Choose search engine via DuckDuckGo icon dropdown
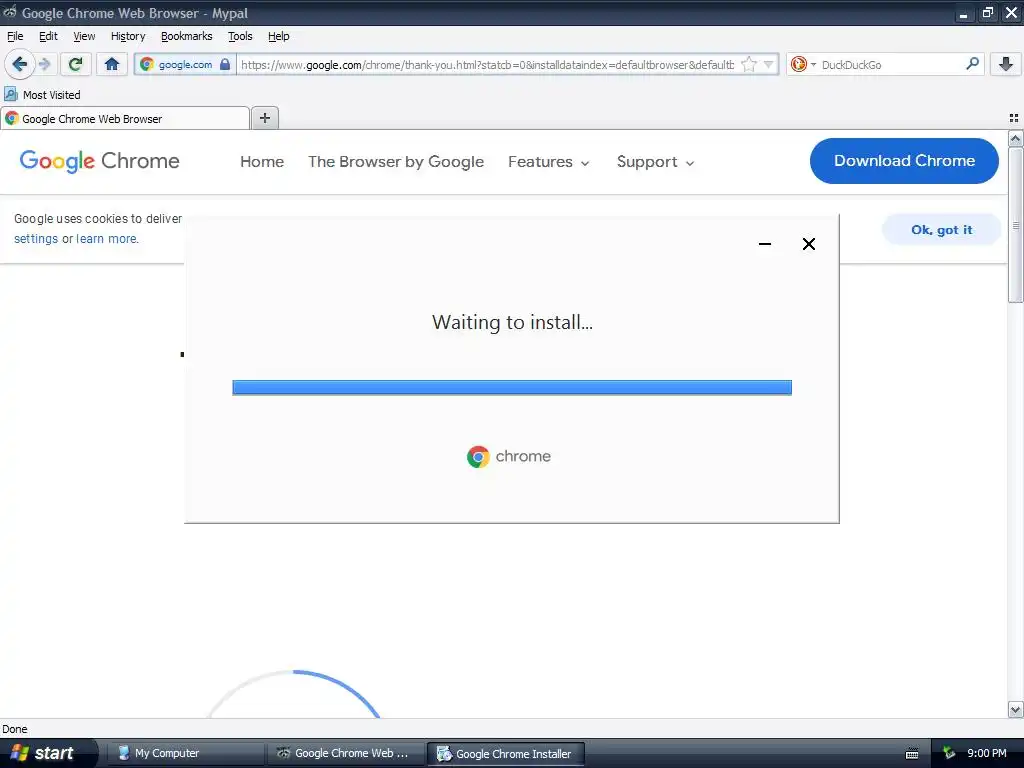This screenshot has height=768, width=1024. 803,64
